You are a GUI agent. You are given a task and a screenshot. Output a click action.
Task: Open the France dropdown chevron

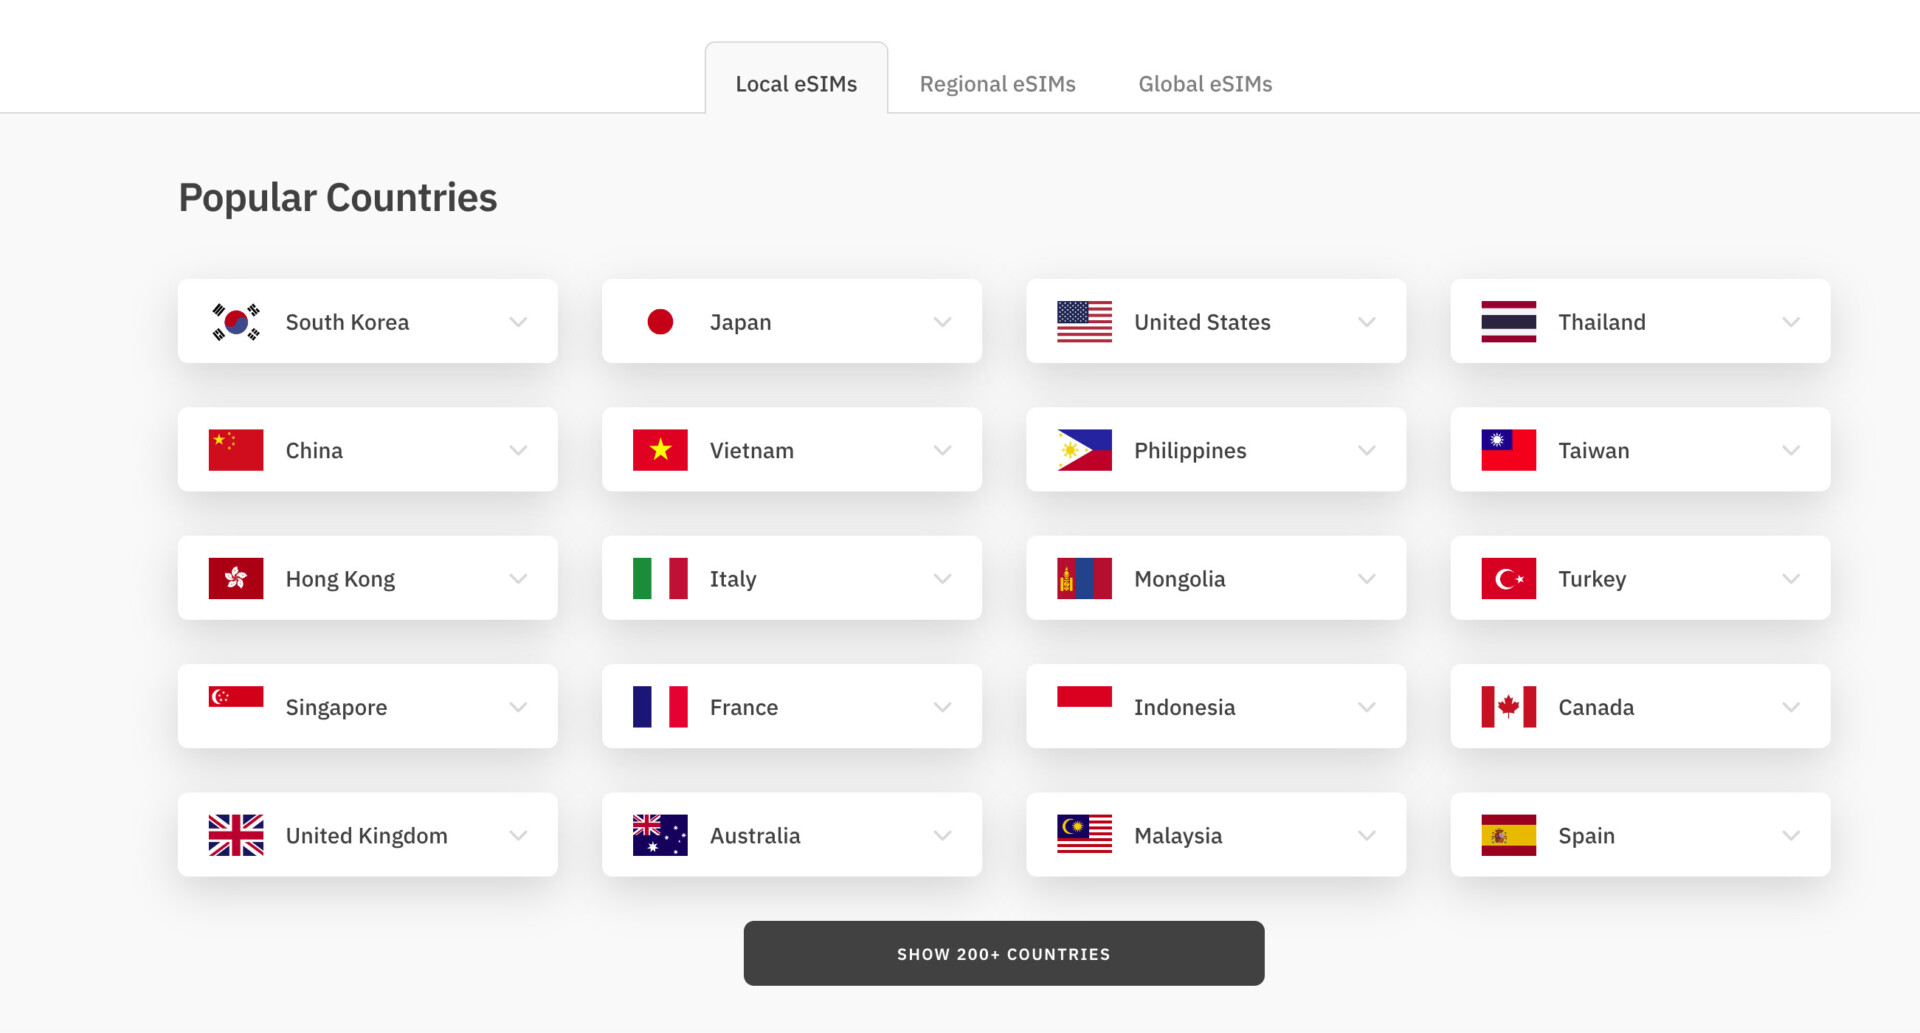(942, 707)
